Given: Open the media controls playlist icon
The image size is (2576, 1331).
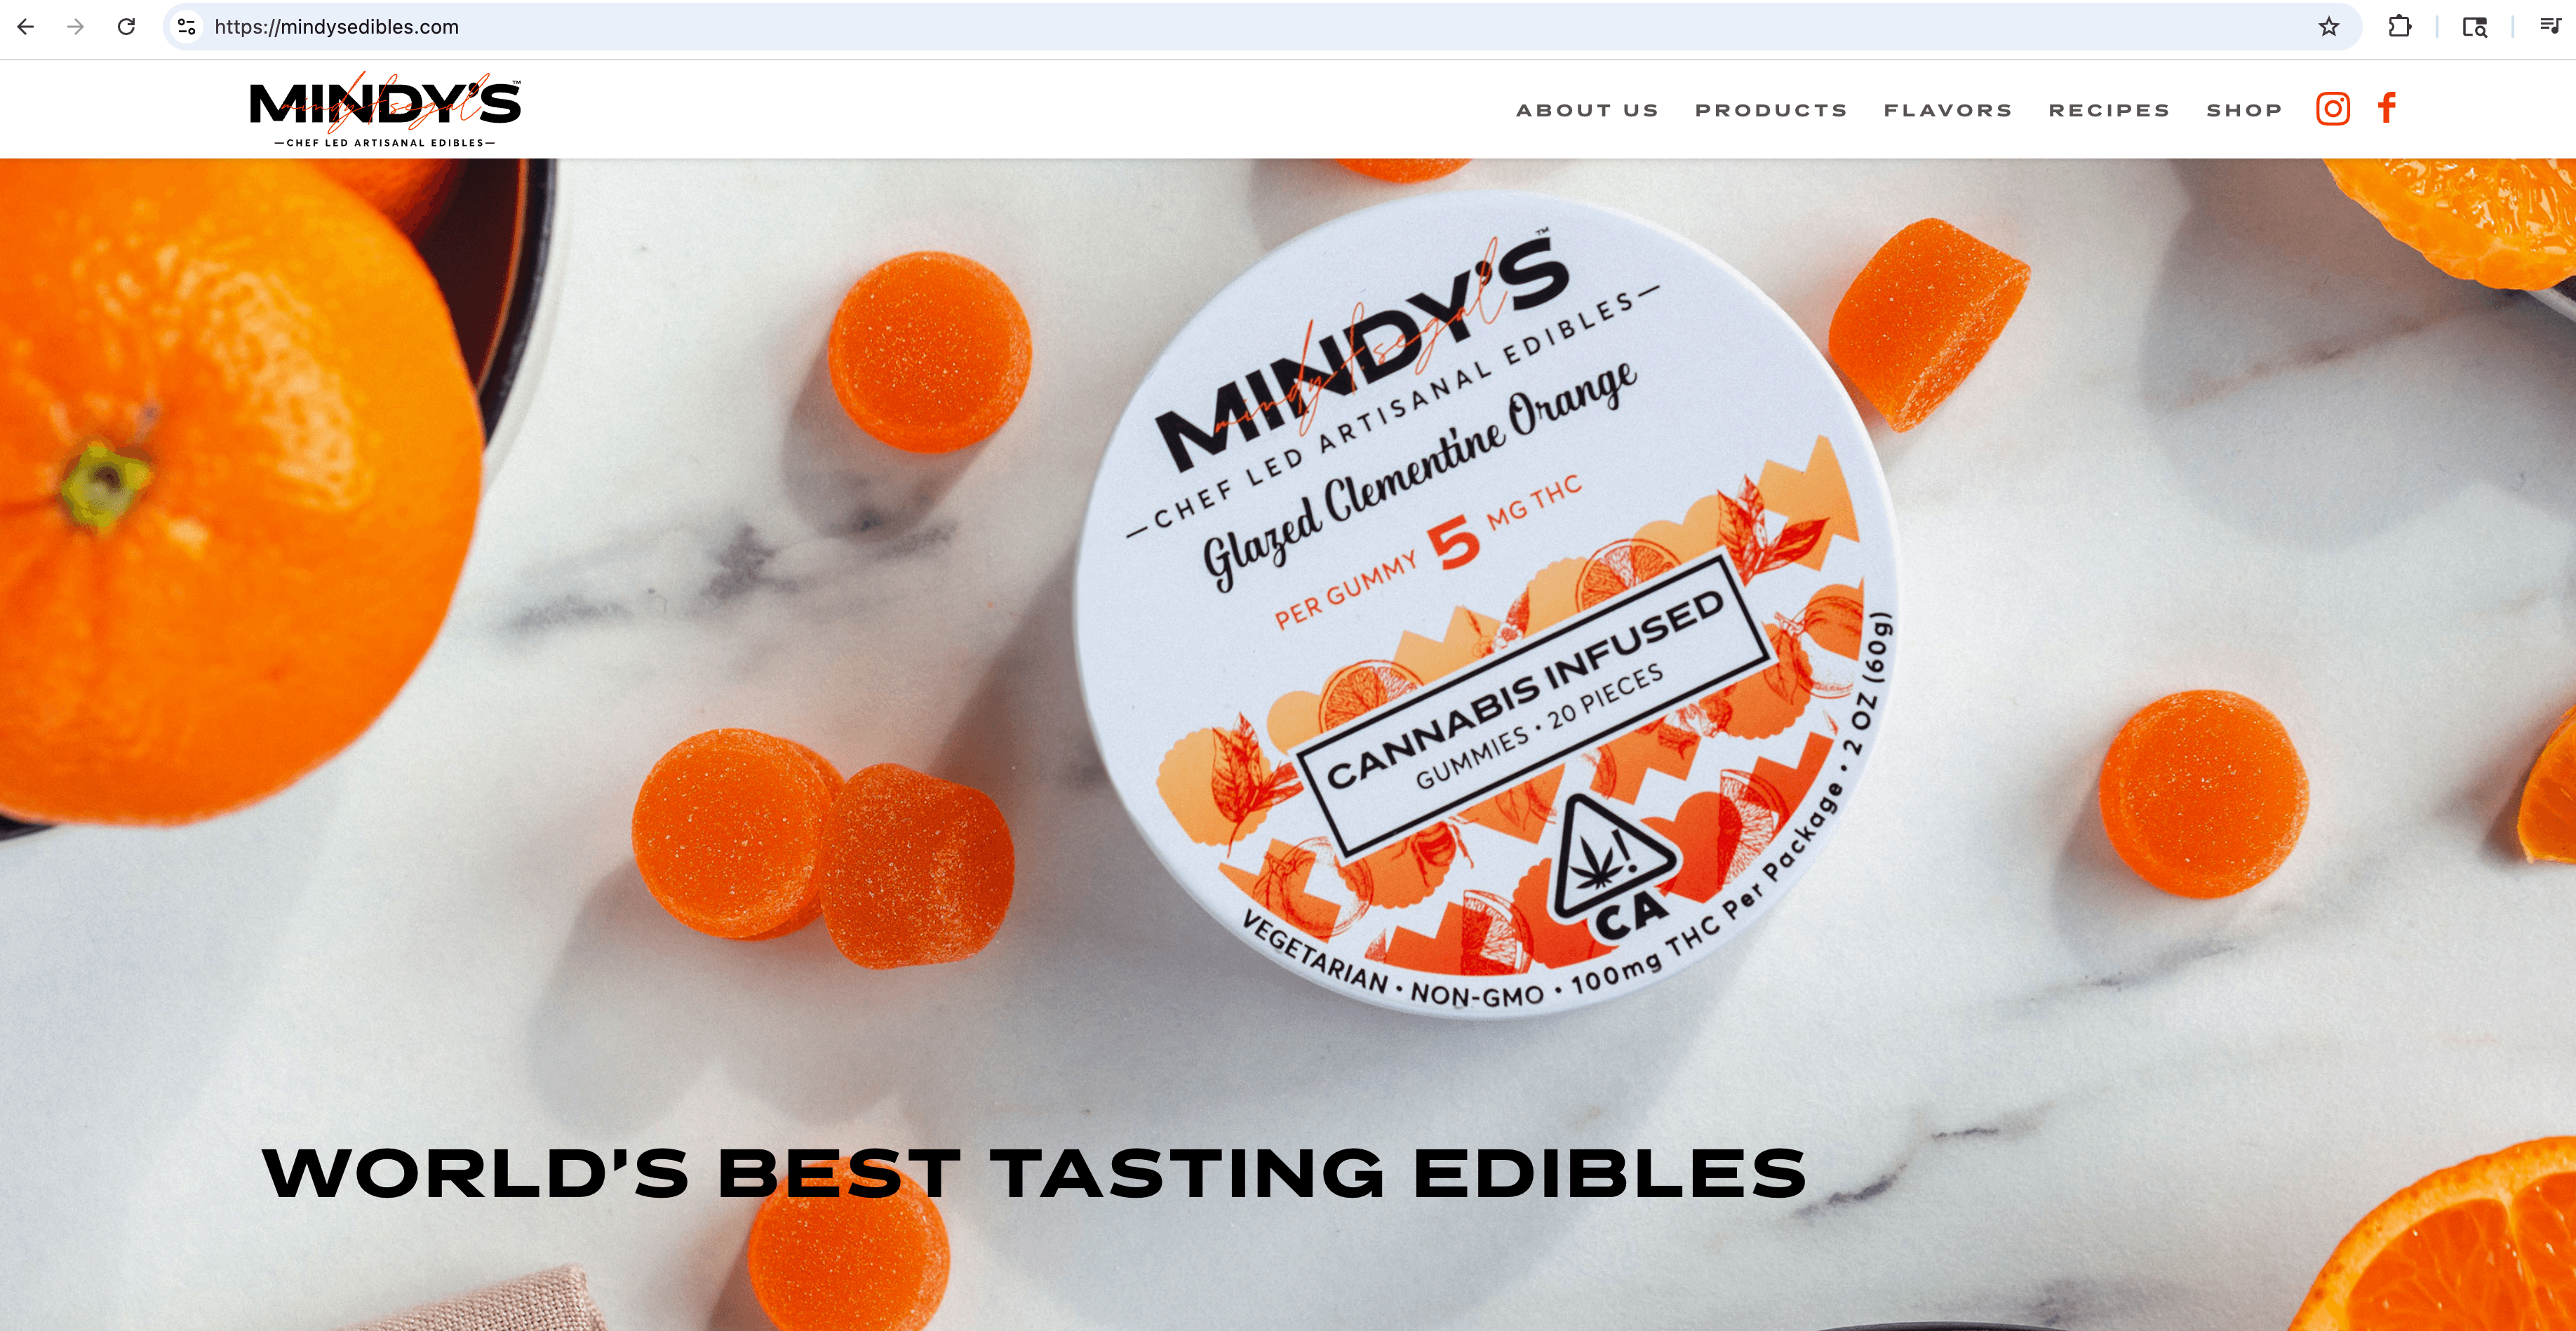Looking at the screenshot, I should pos(2550,27).
